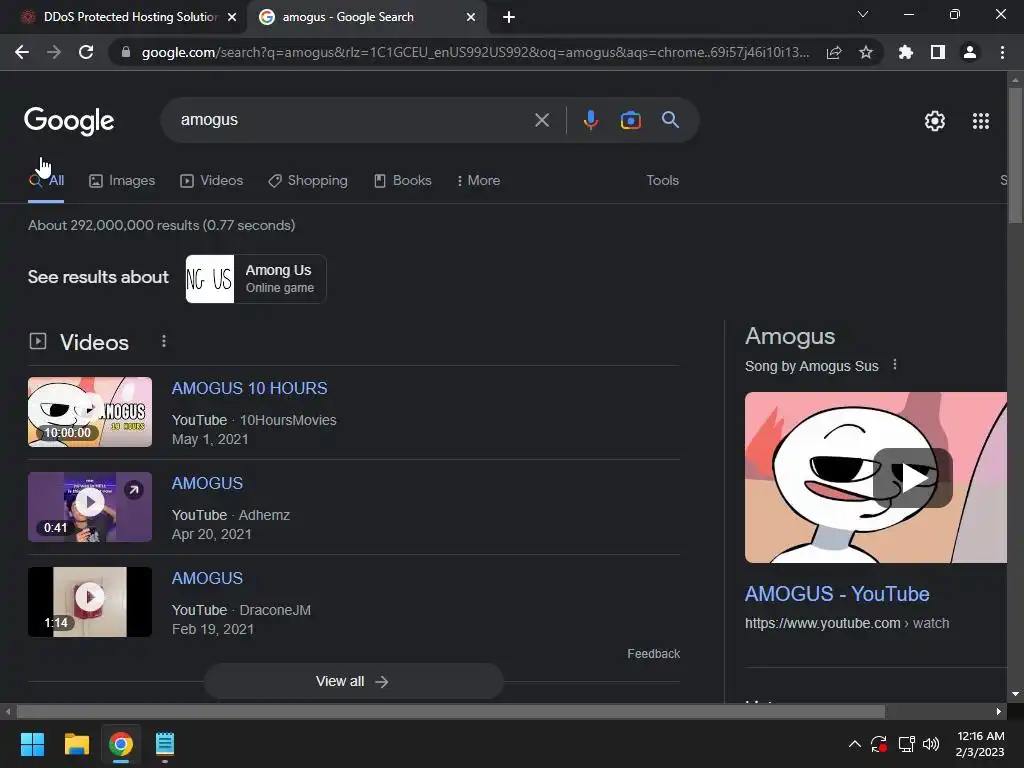Bookmark this page with the star icon

[866, 52]
